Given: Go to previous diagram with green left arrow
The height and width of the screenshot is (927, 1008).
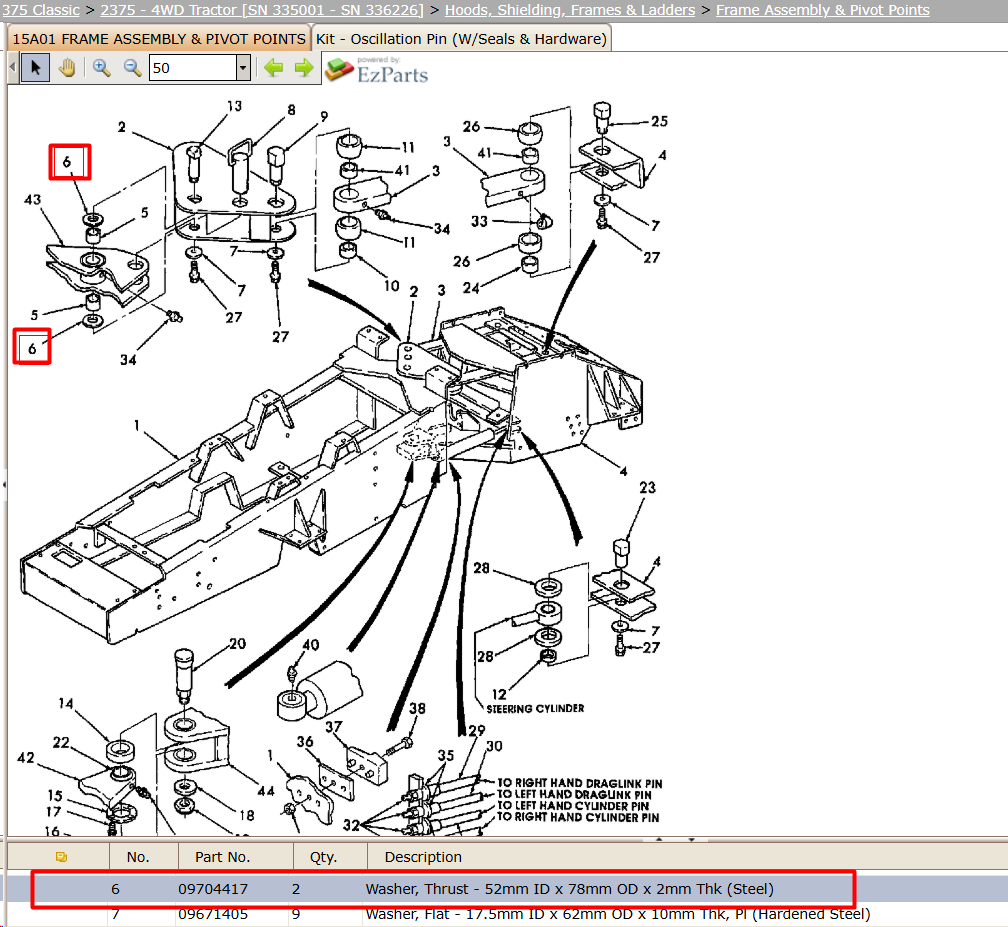Looking at the screenshot, I should 274,68.
